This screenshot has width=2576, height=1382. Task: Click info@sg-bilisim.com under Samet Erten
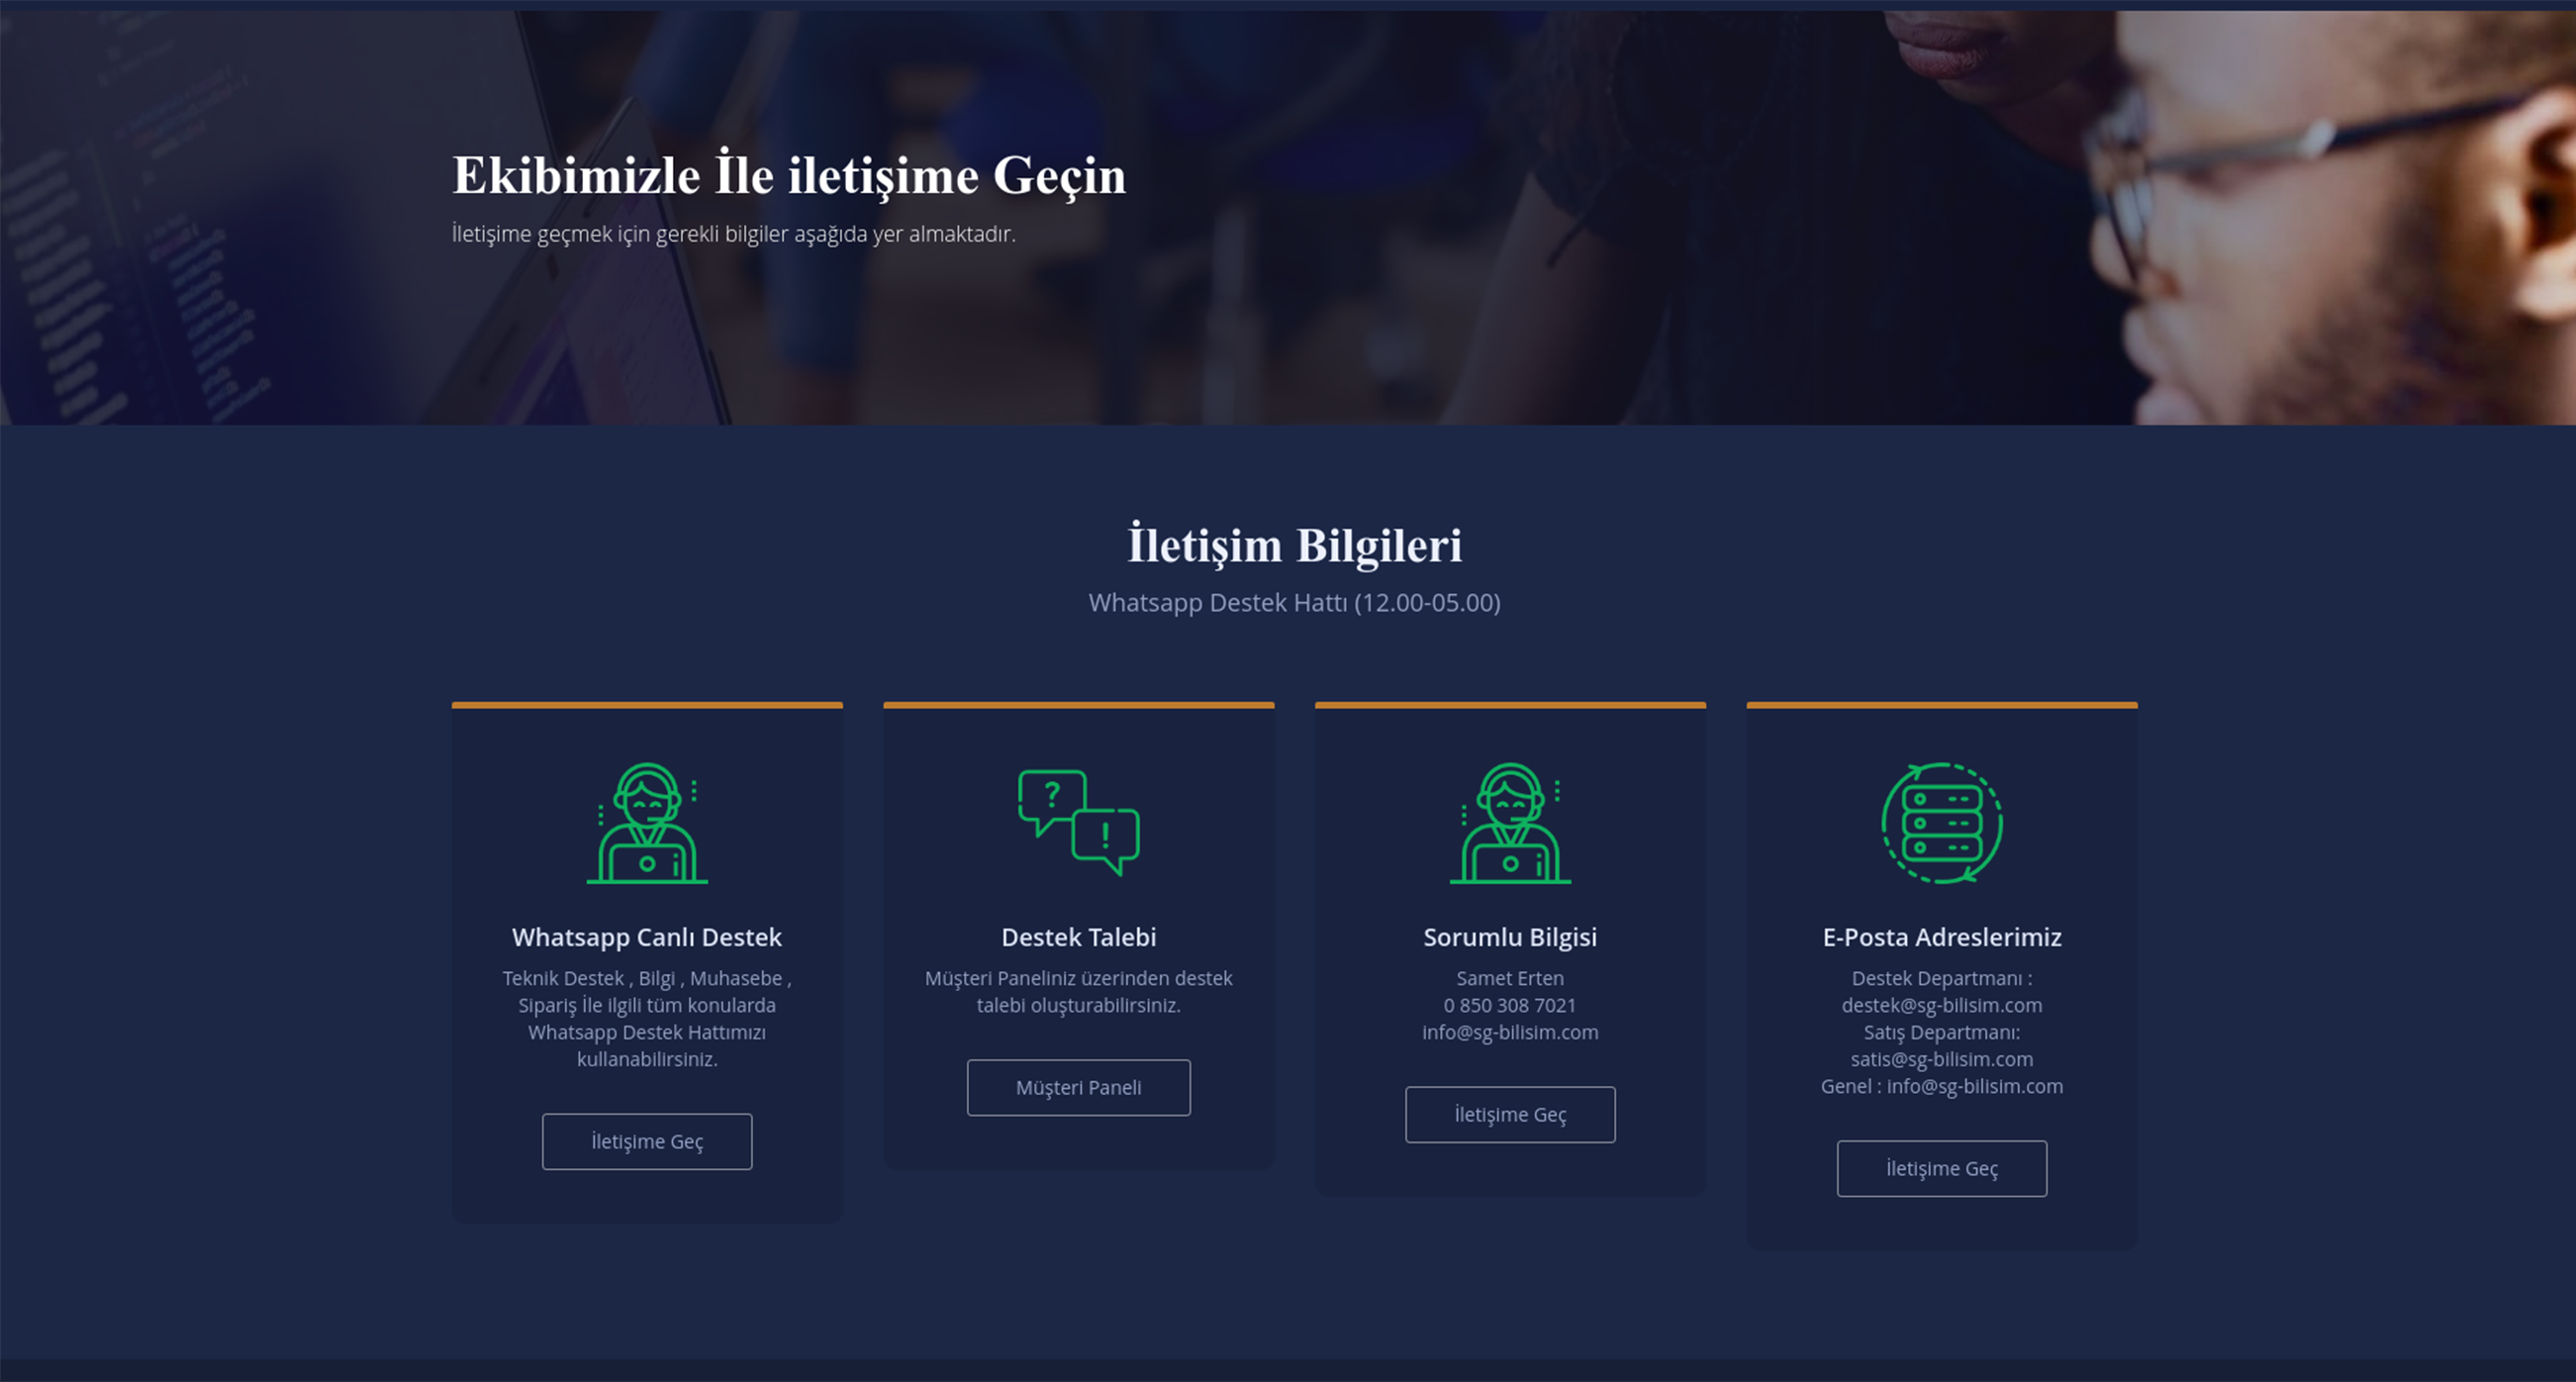[x=1510, y=1032]
